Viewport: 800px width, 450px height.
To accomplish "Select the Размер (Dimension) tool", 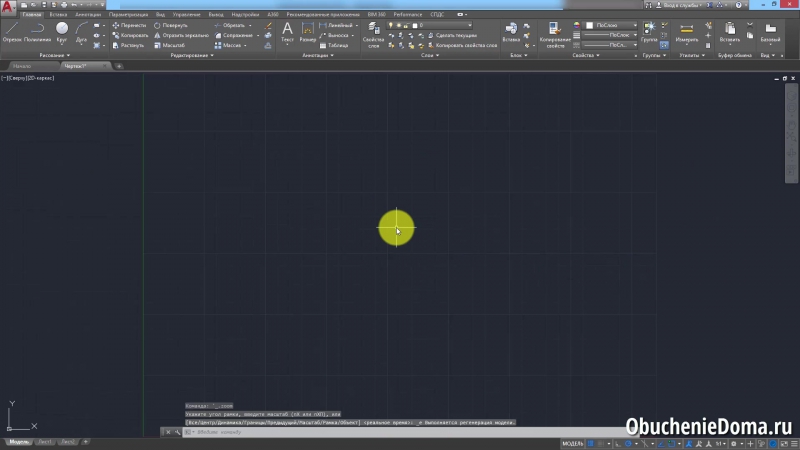I will pos(308,32).
